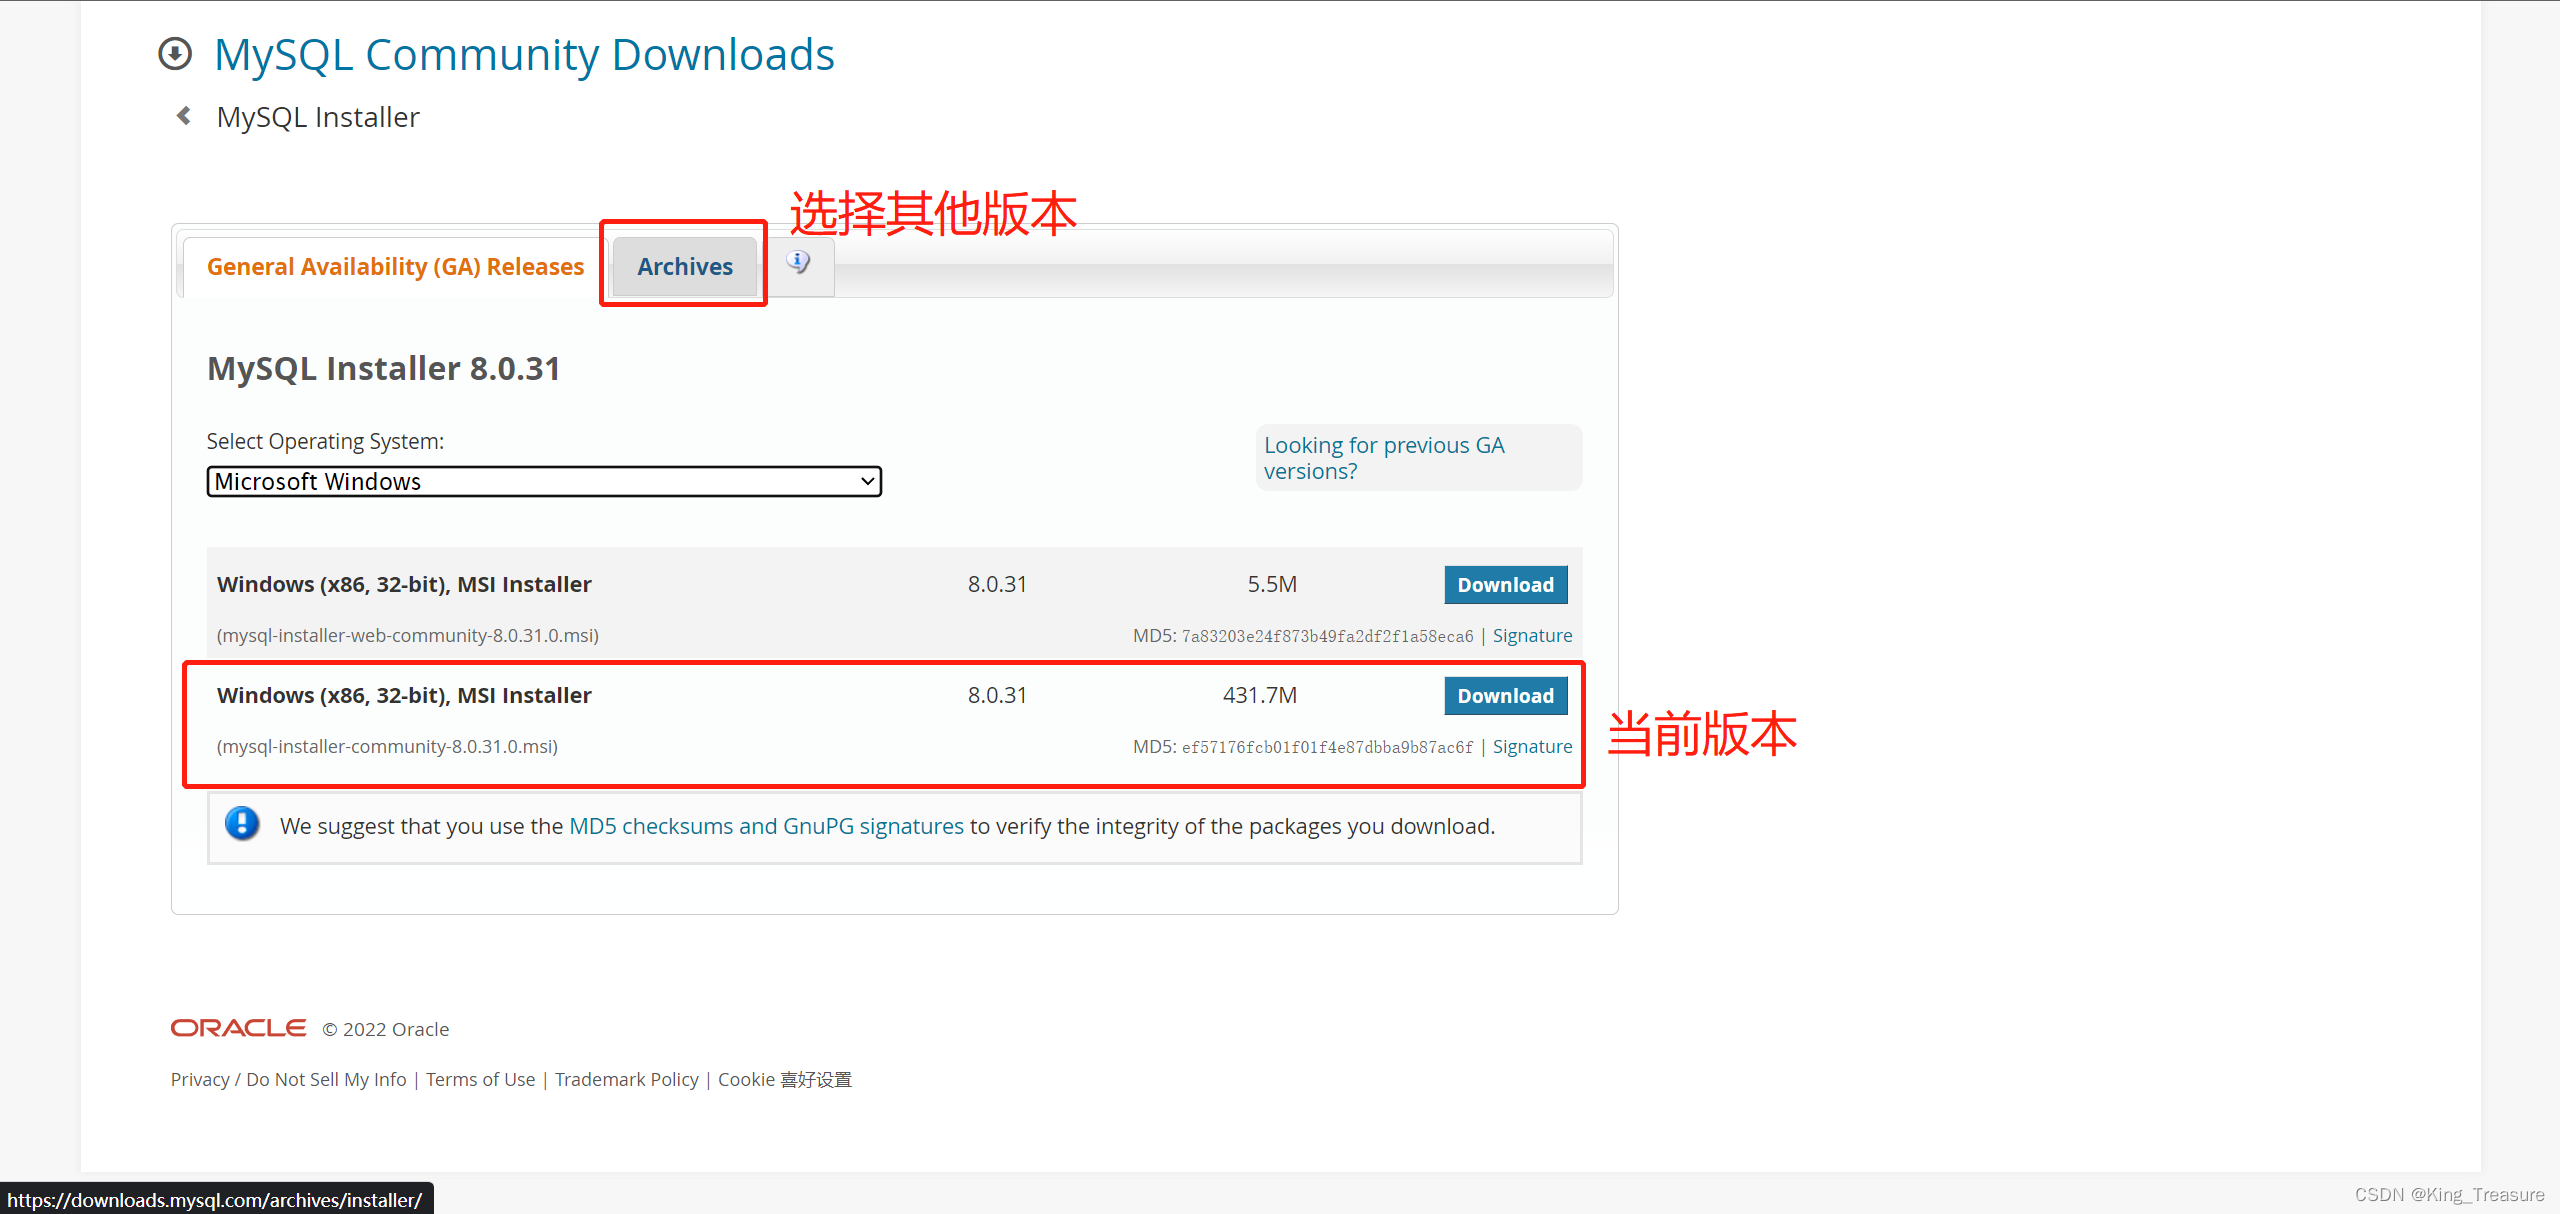Image resolution: width=2560 pixels, height=1214 pixels.
Task: Switch to the Archives tab
Action: [x=684, y=266]
